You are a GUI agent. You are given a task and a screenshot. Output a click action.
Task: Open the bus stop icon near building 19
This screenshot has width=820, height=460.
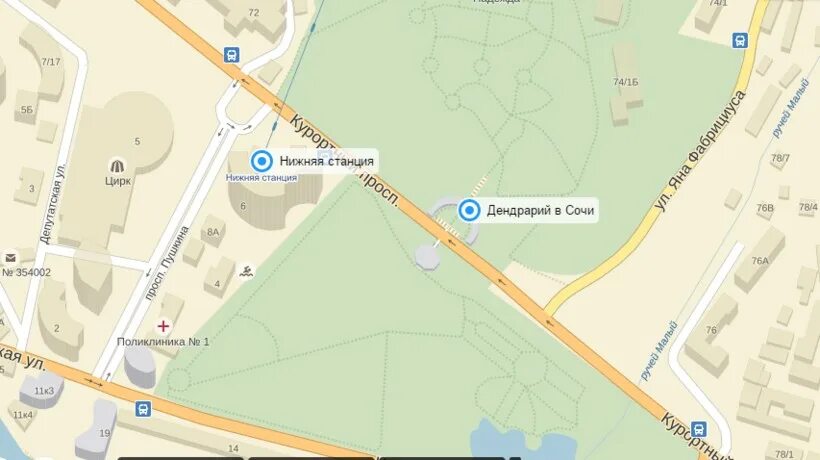[143, 409]
